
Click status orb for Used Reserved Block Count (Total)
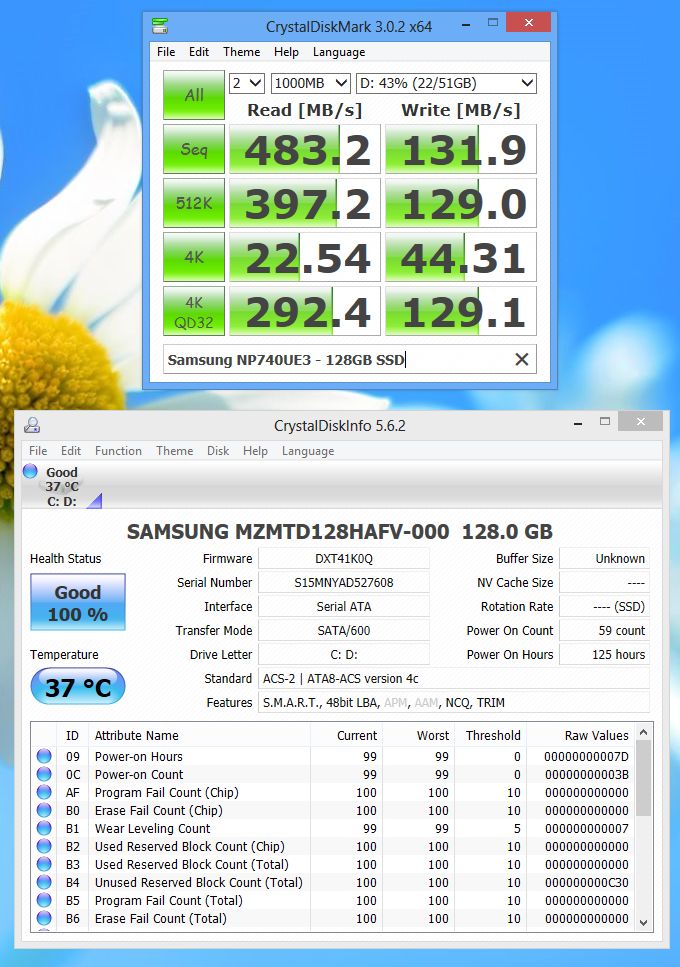44,864
